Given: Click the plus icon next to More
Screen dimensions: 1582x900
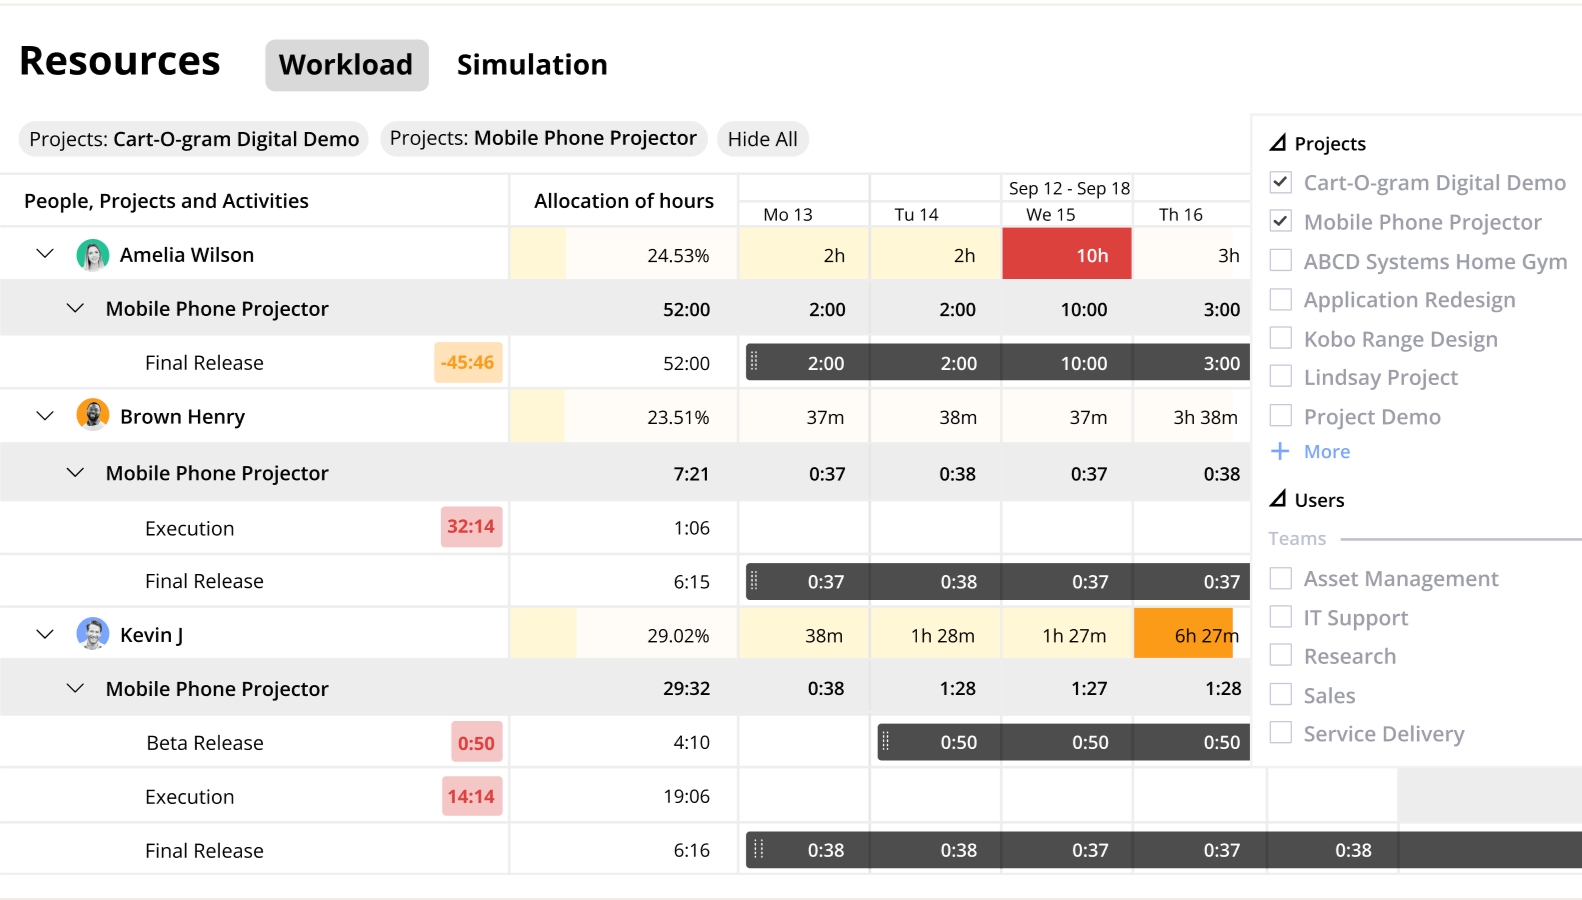Looking at the screenshot, I should 1281,451.
